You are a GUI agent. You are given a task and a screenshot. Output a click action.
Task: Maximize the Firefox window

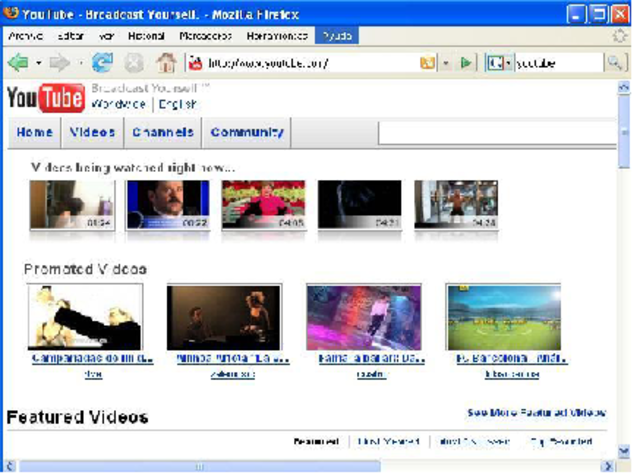tap(598, 15)
